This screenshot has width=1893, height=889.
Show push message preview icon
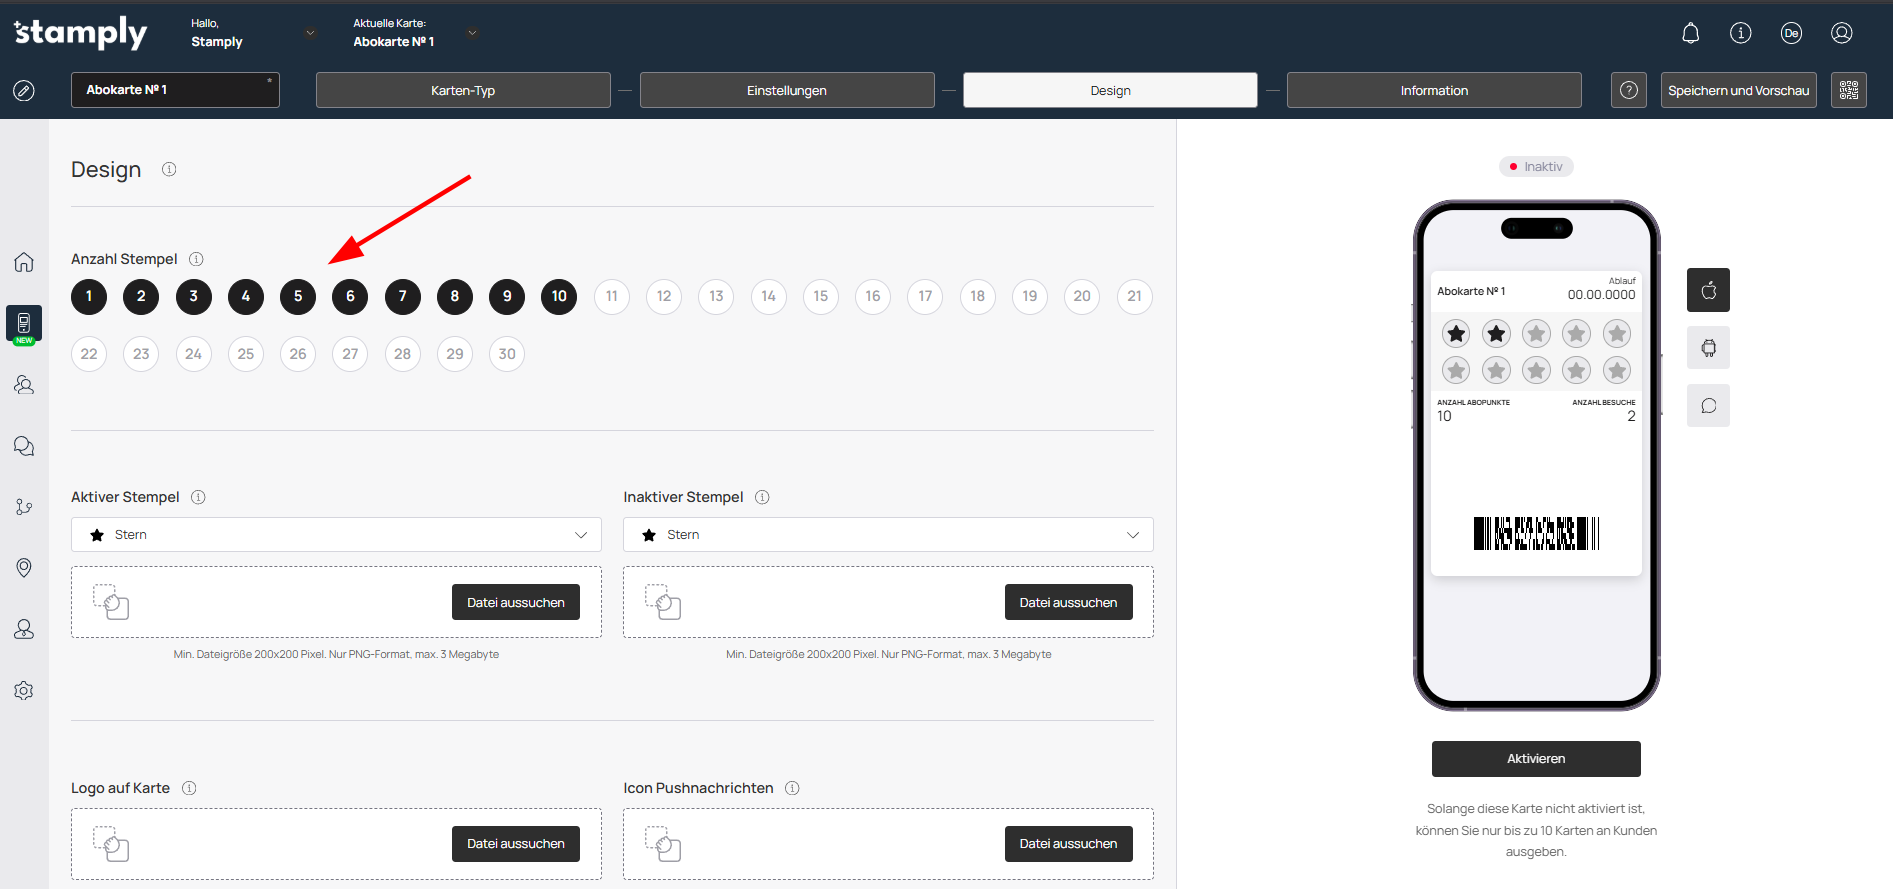point(1708,406)
